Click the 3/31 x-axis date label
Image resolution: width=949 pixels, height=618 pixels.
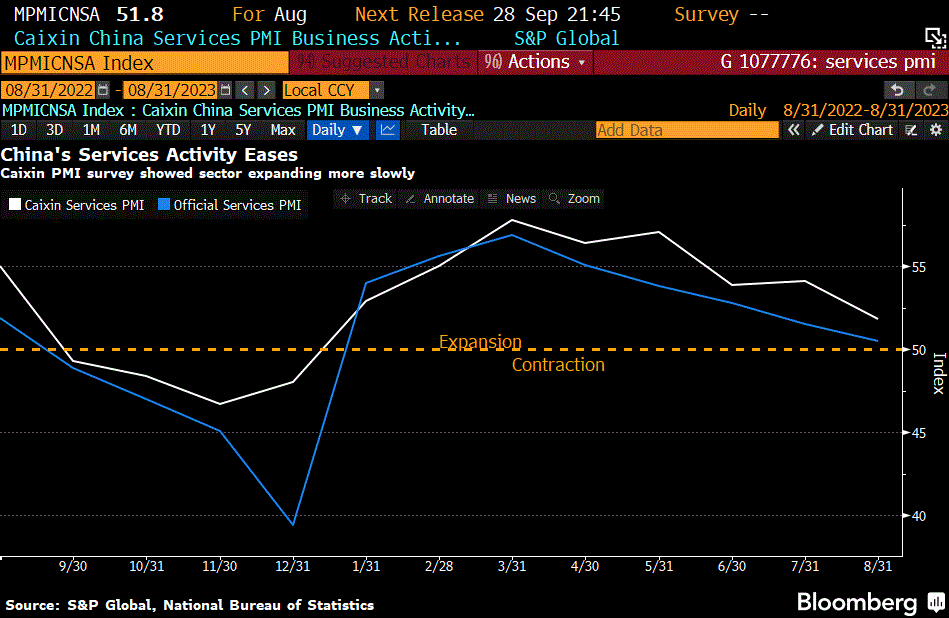click(512, 567)
